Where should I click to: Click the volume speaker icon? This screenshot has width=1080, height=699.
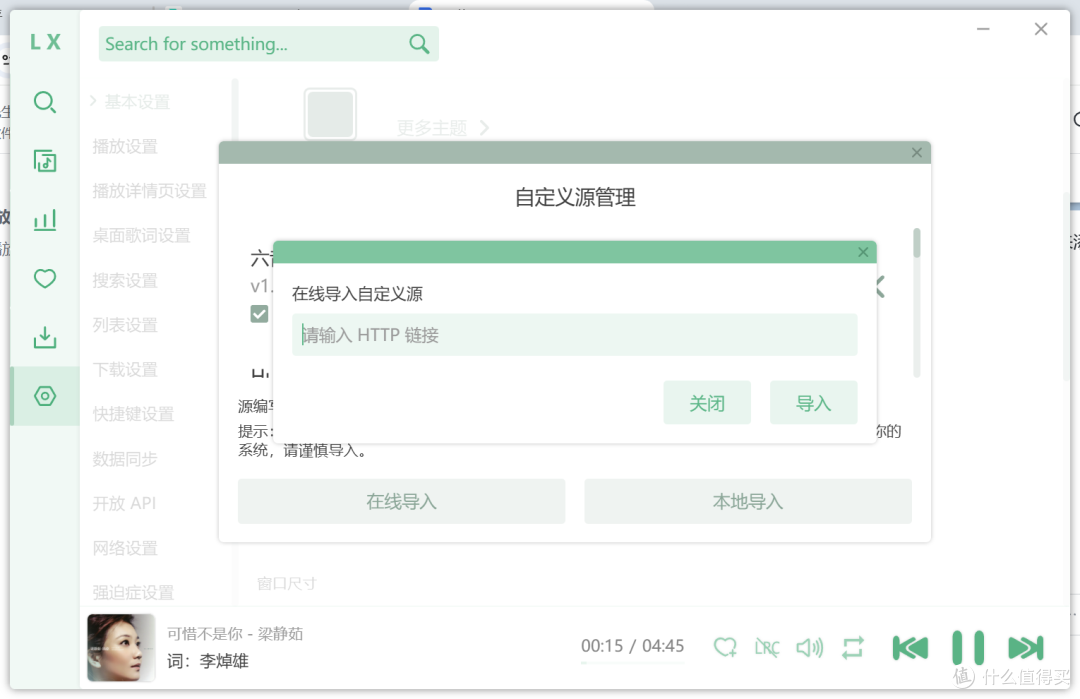tap(809, 647)
